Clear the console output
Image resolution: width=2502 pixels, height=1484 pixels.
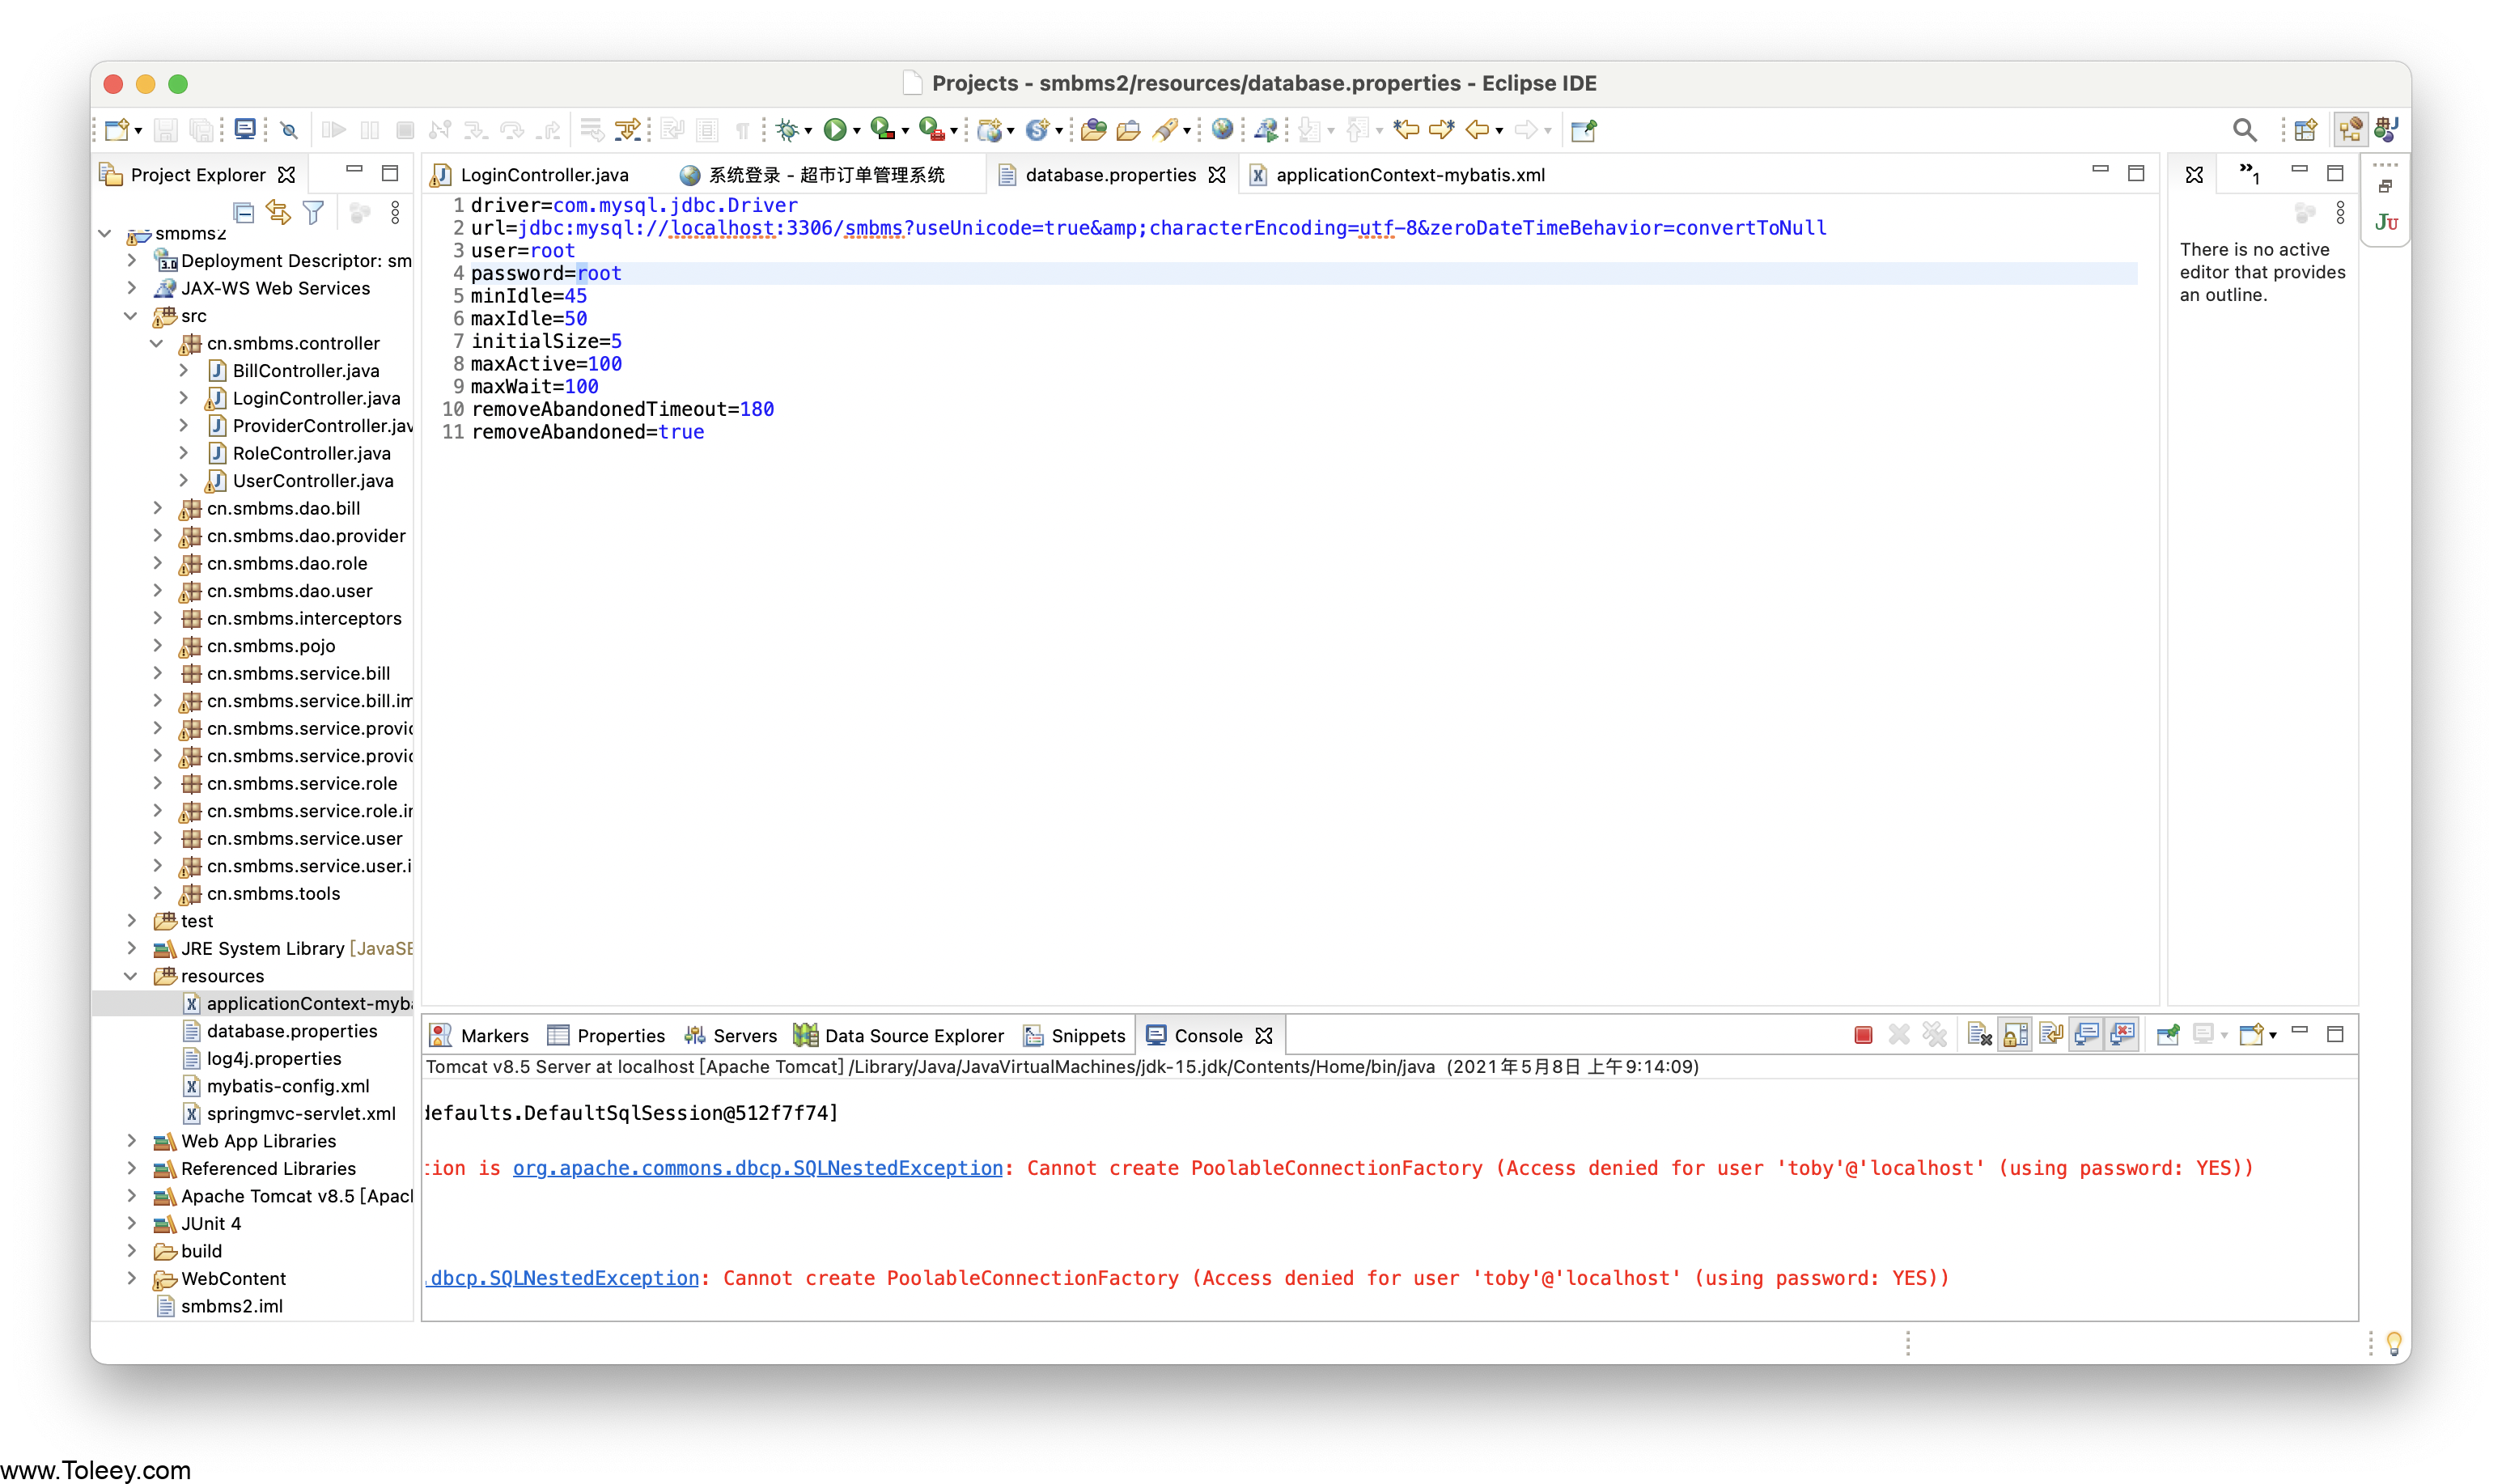tap(1979, 1035)
